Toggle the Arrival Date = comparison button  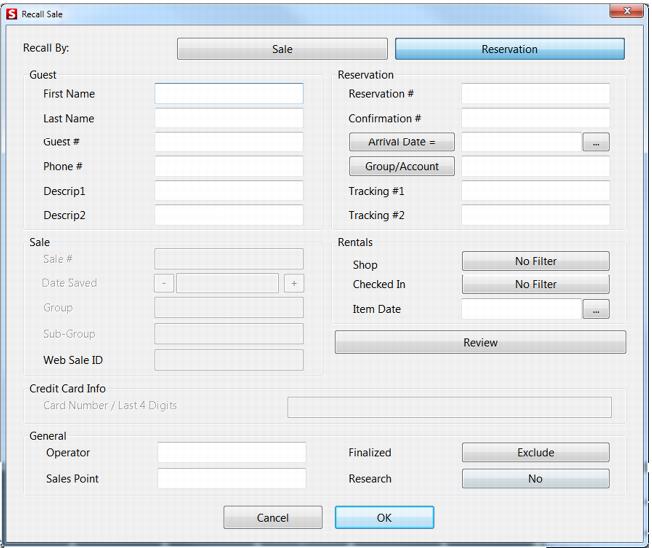click(402, 142)
